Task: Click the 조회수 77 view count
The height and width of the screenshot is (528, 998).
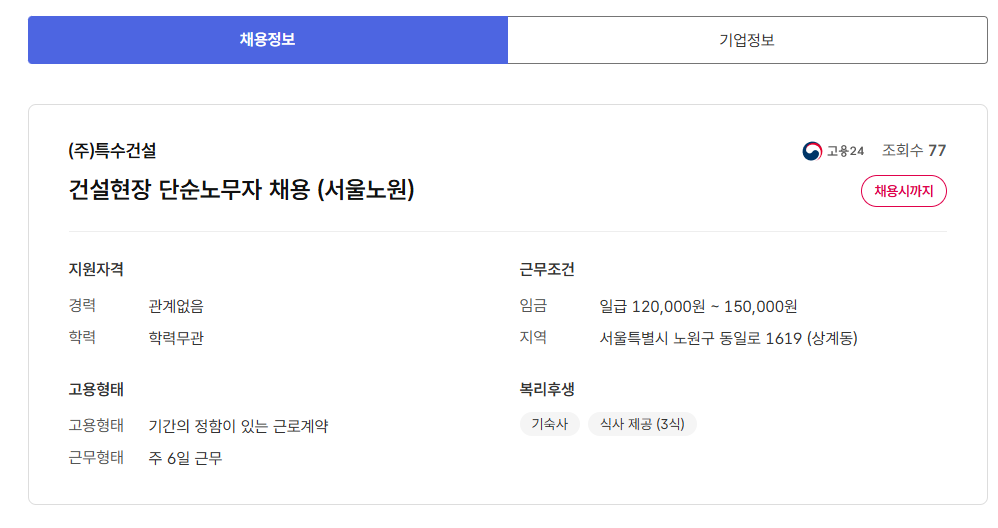Action: (x=913, y=151)
